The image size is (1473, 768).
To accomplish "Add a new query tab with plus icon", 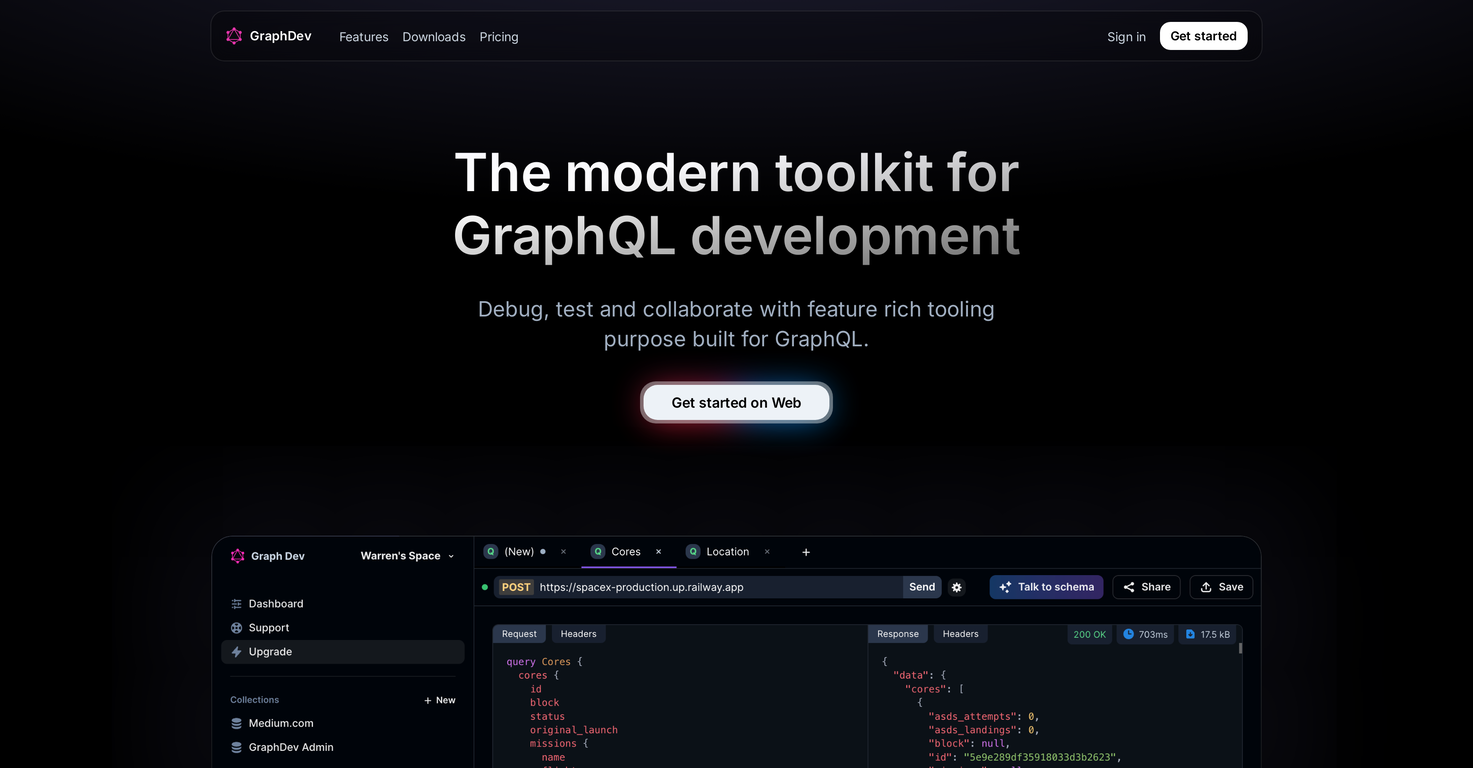I will (x=806, y=552).
